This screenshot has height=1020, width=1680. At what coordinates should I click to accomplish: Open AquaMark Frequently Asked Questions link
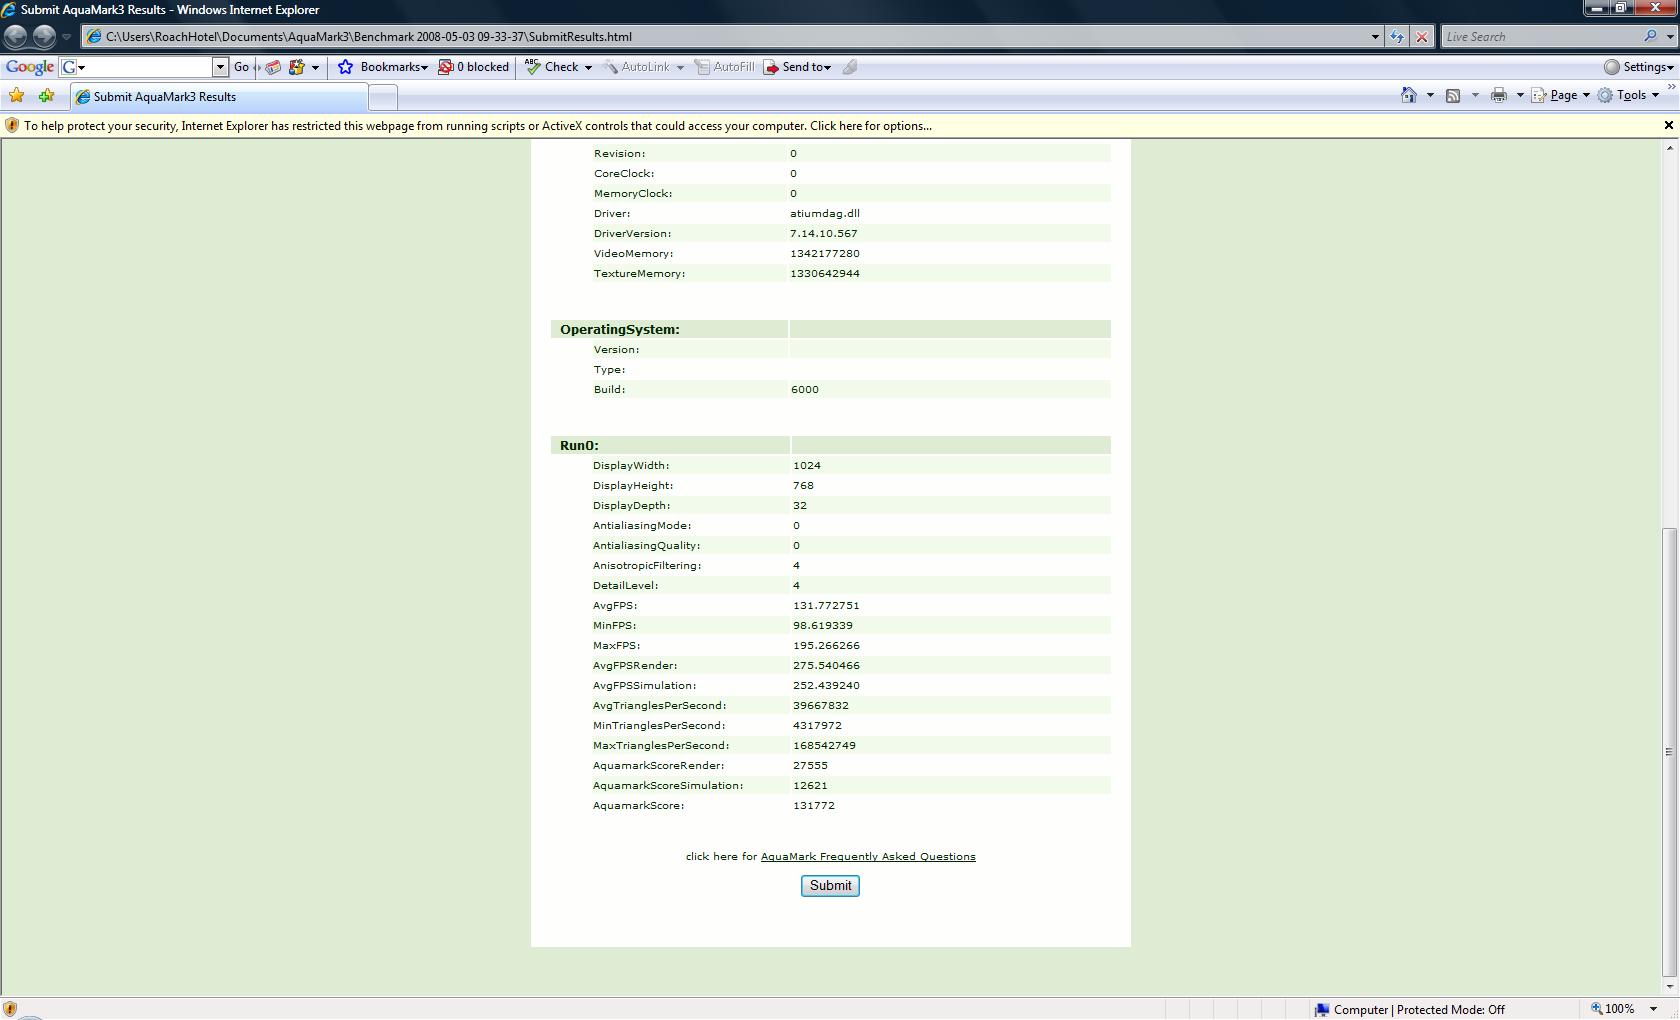click(x=868, y=856)
